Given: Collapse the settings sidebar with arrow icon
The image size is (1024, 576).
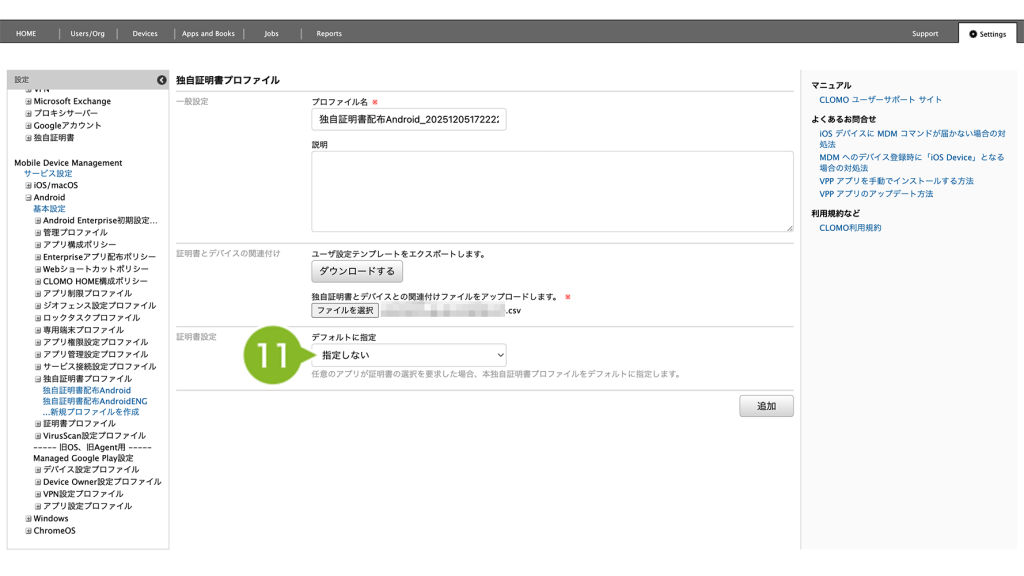Looking at the screenshot, I should coord(162,80).
